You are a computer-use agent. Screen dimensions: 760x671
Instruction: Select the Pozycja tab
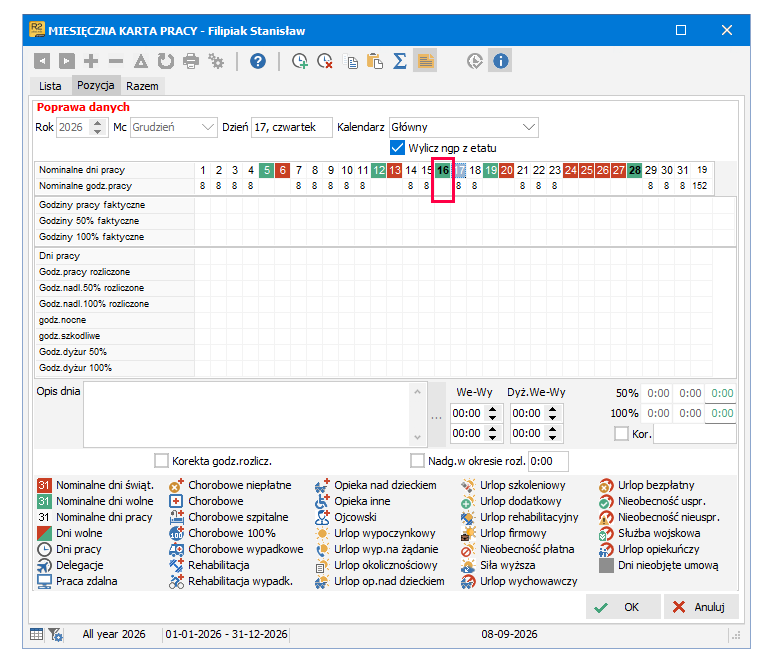(x=96, y=85)
